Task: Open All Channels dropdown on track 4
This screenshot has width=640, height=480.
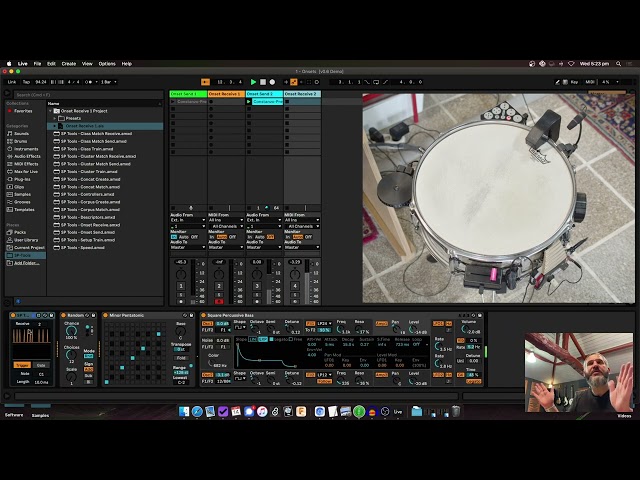Action: 302,226
